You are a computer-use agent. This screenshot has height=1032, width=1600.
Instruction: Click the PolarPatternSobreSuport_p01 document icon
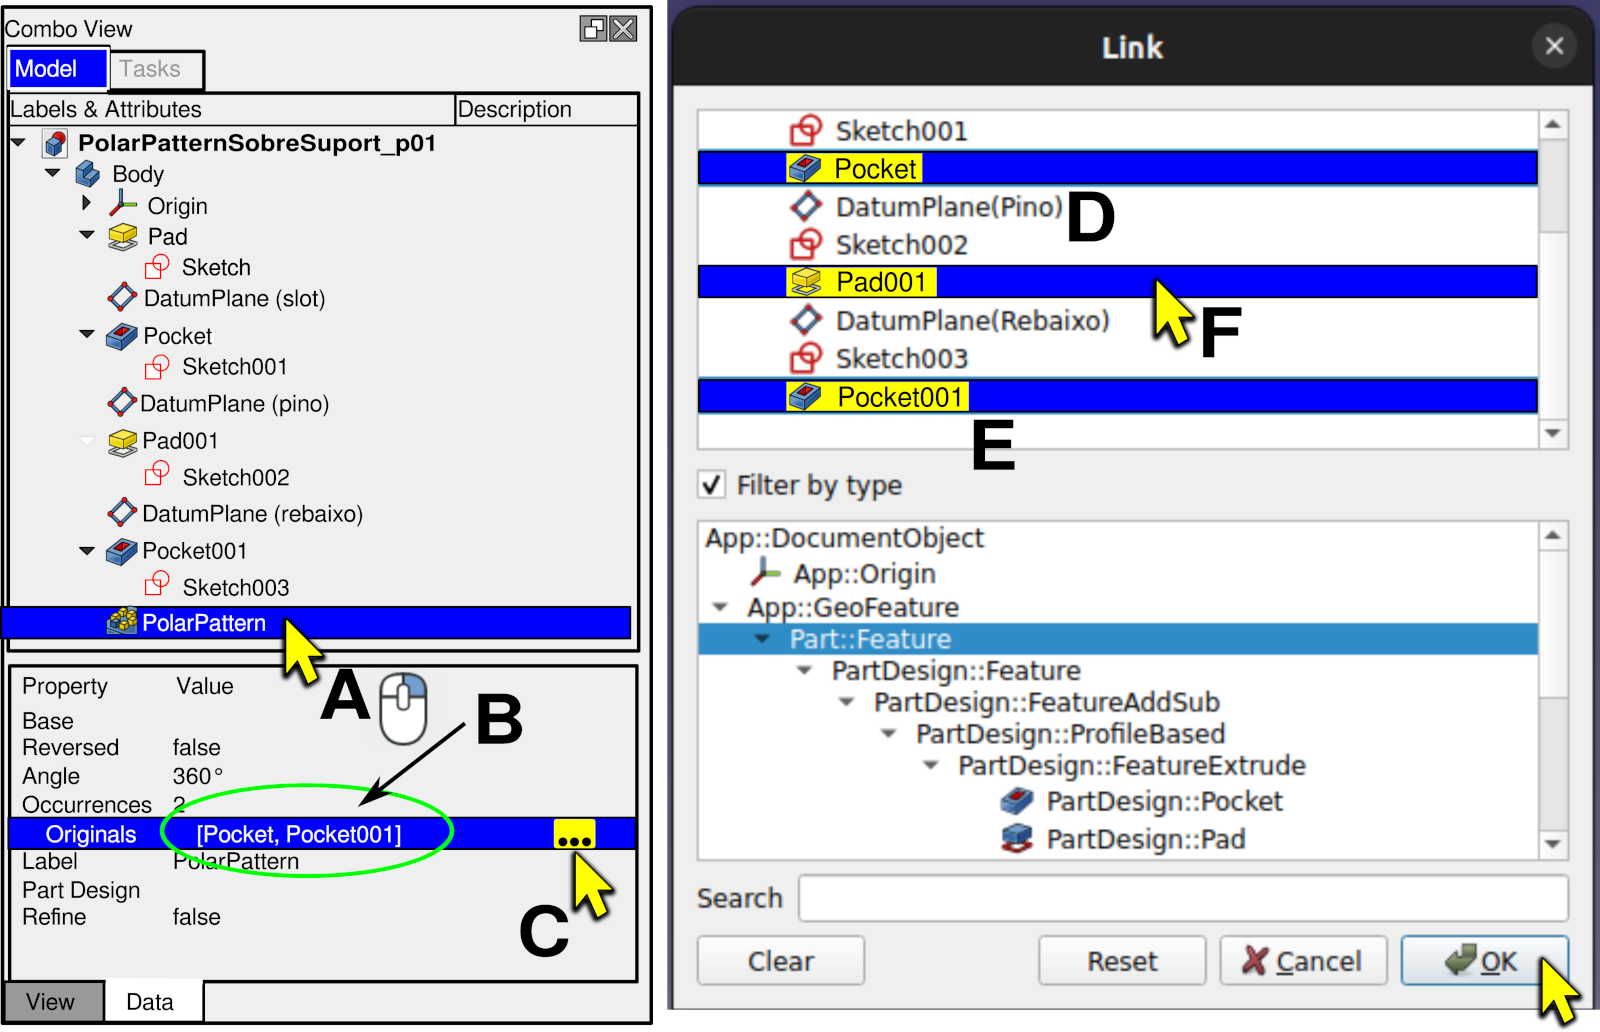55,144
